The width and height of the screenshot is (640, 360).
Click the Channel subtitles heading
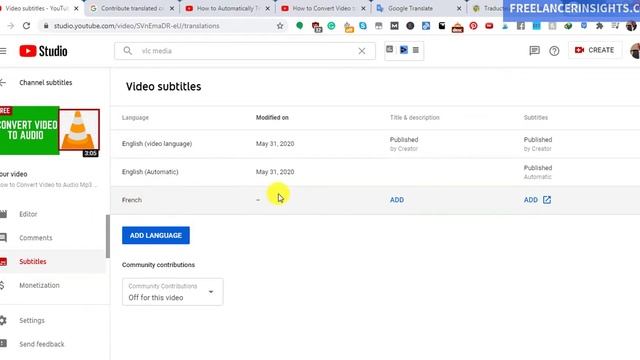pos(46,82)
